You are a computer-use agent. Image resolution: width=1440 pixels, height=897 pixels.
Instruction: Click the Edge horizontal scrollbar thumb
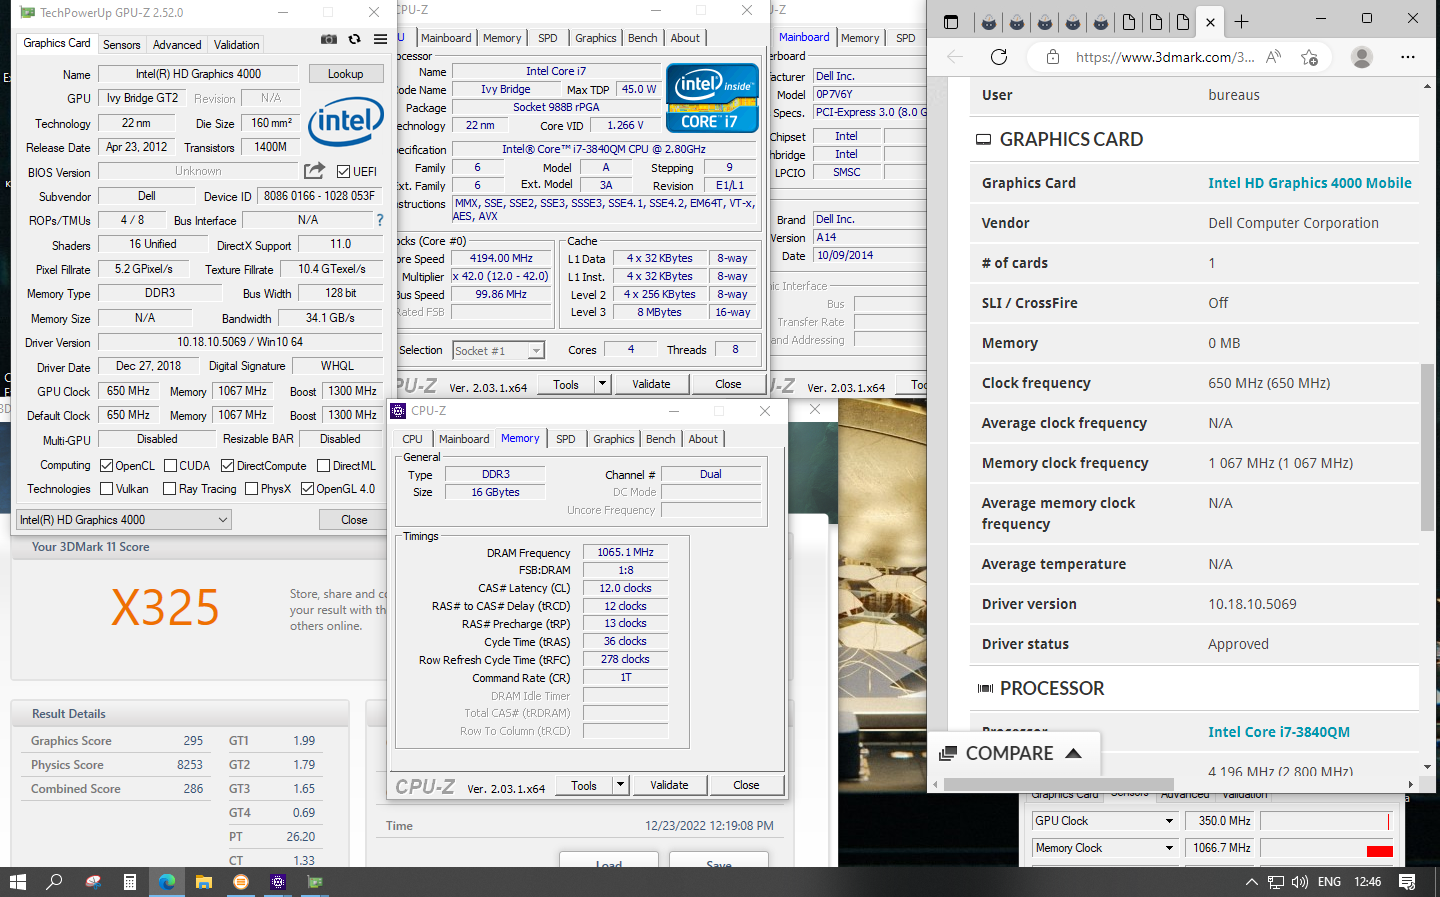(1059, 784)
